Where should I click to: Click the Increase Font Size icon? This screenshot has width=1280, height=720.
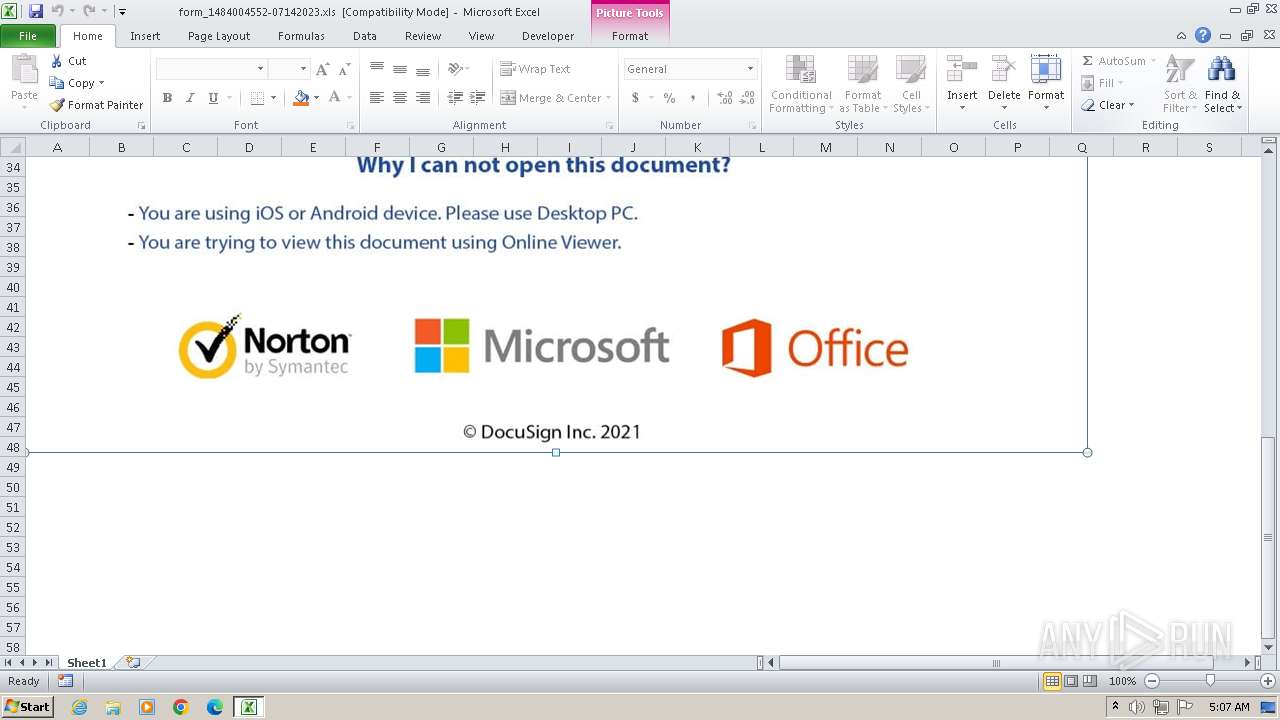(322, 69)
